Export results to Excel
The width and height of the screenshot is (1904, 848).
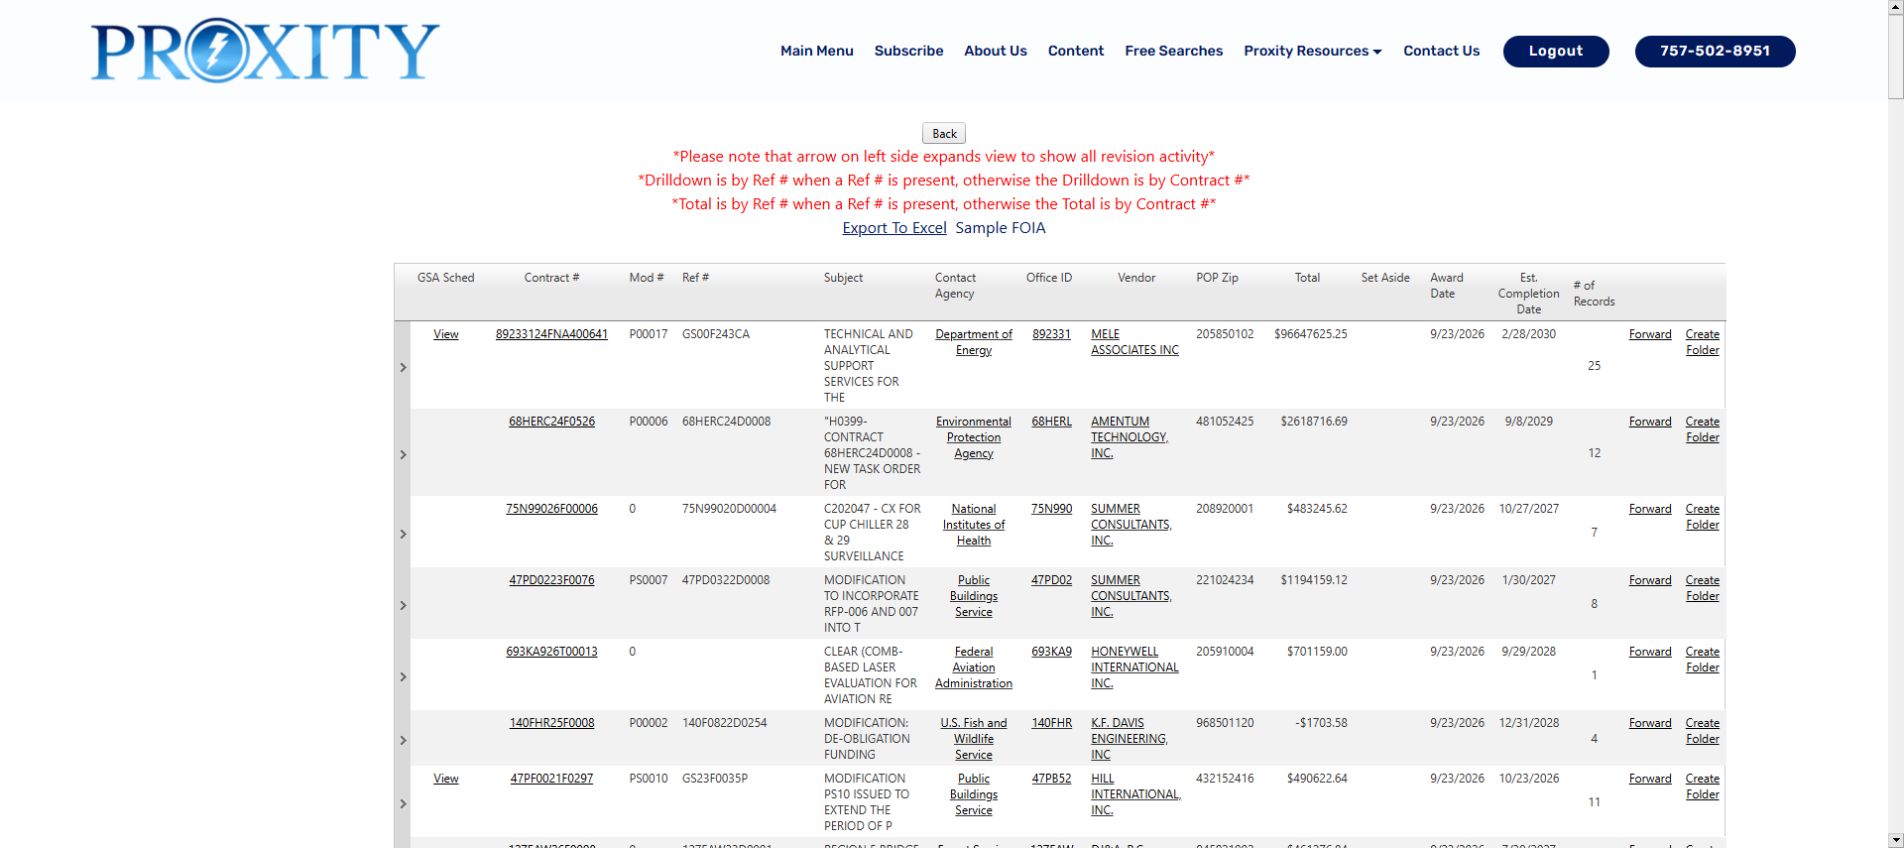pos(894,228)
